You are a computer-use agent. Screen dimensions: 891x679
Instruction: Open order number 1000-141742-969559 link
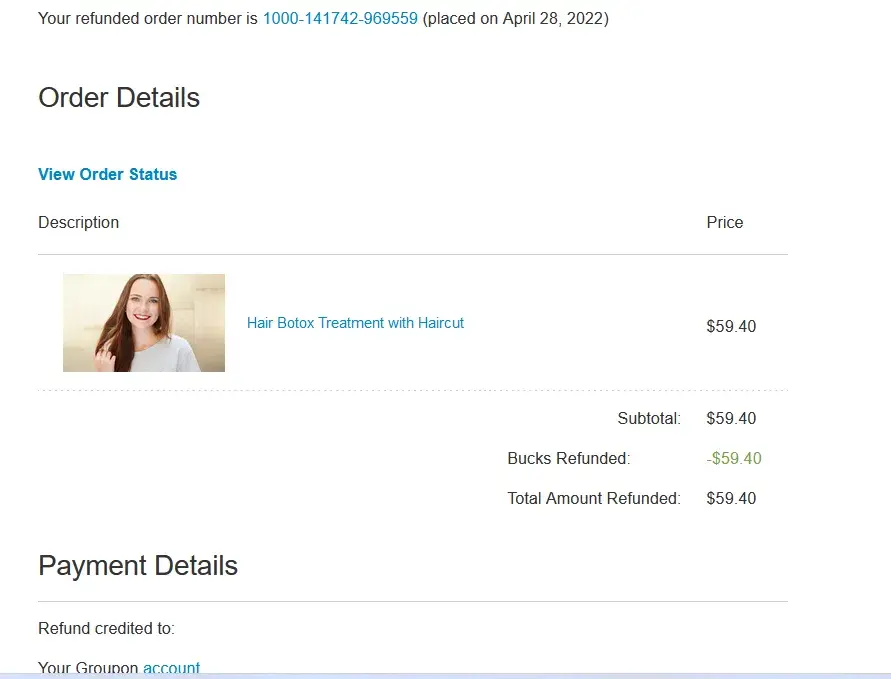pyautogui.click(x=340, y=18)
